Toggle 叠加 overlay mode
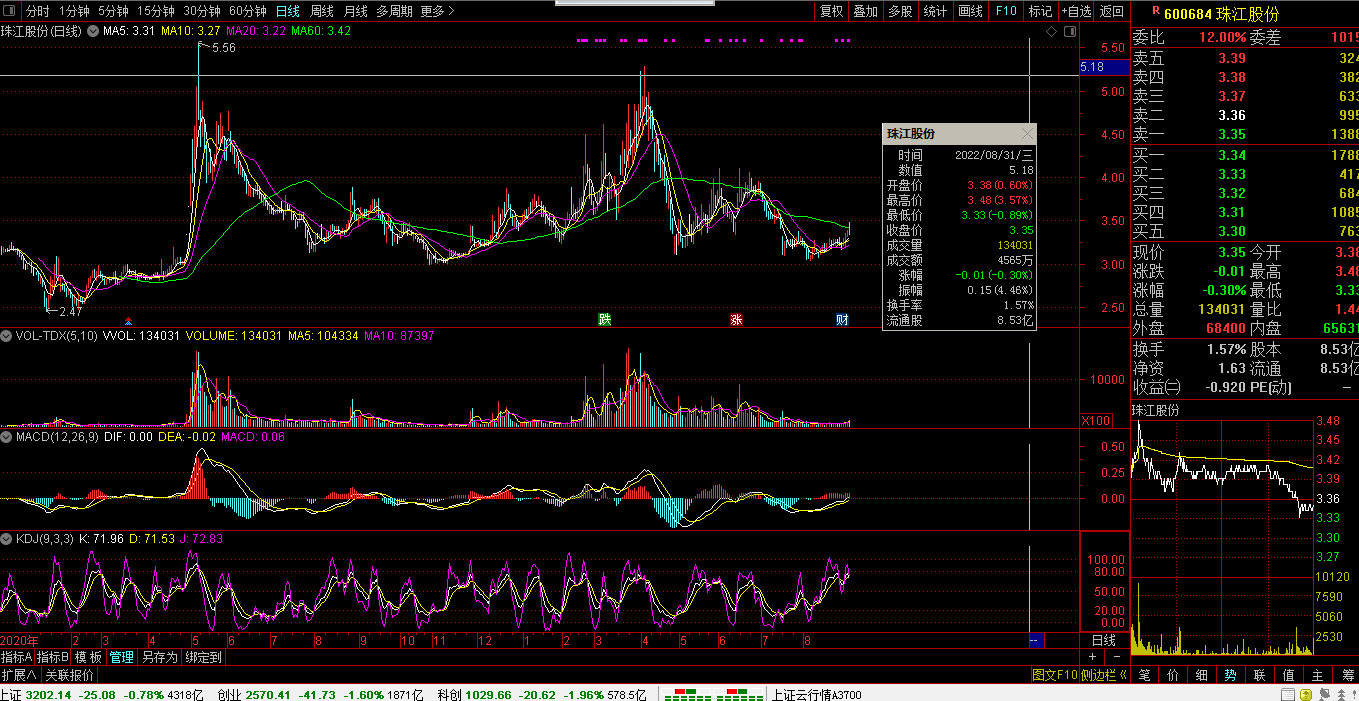Viewport: 1359px width, 701px height. (865, 11)
